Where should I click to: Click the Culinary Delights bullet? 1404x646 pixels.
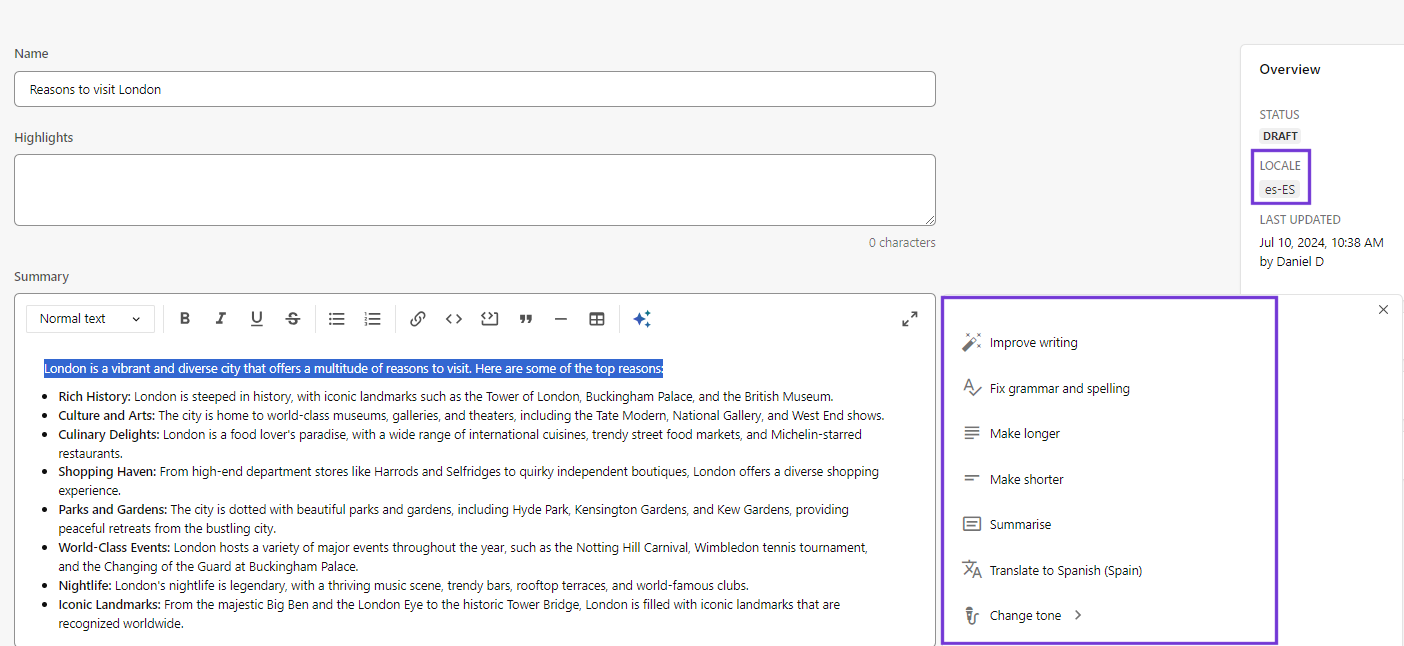460,444
